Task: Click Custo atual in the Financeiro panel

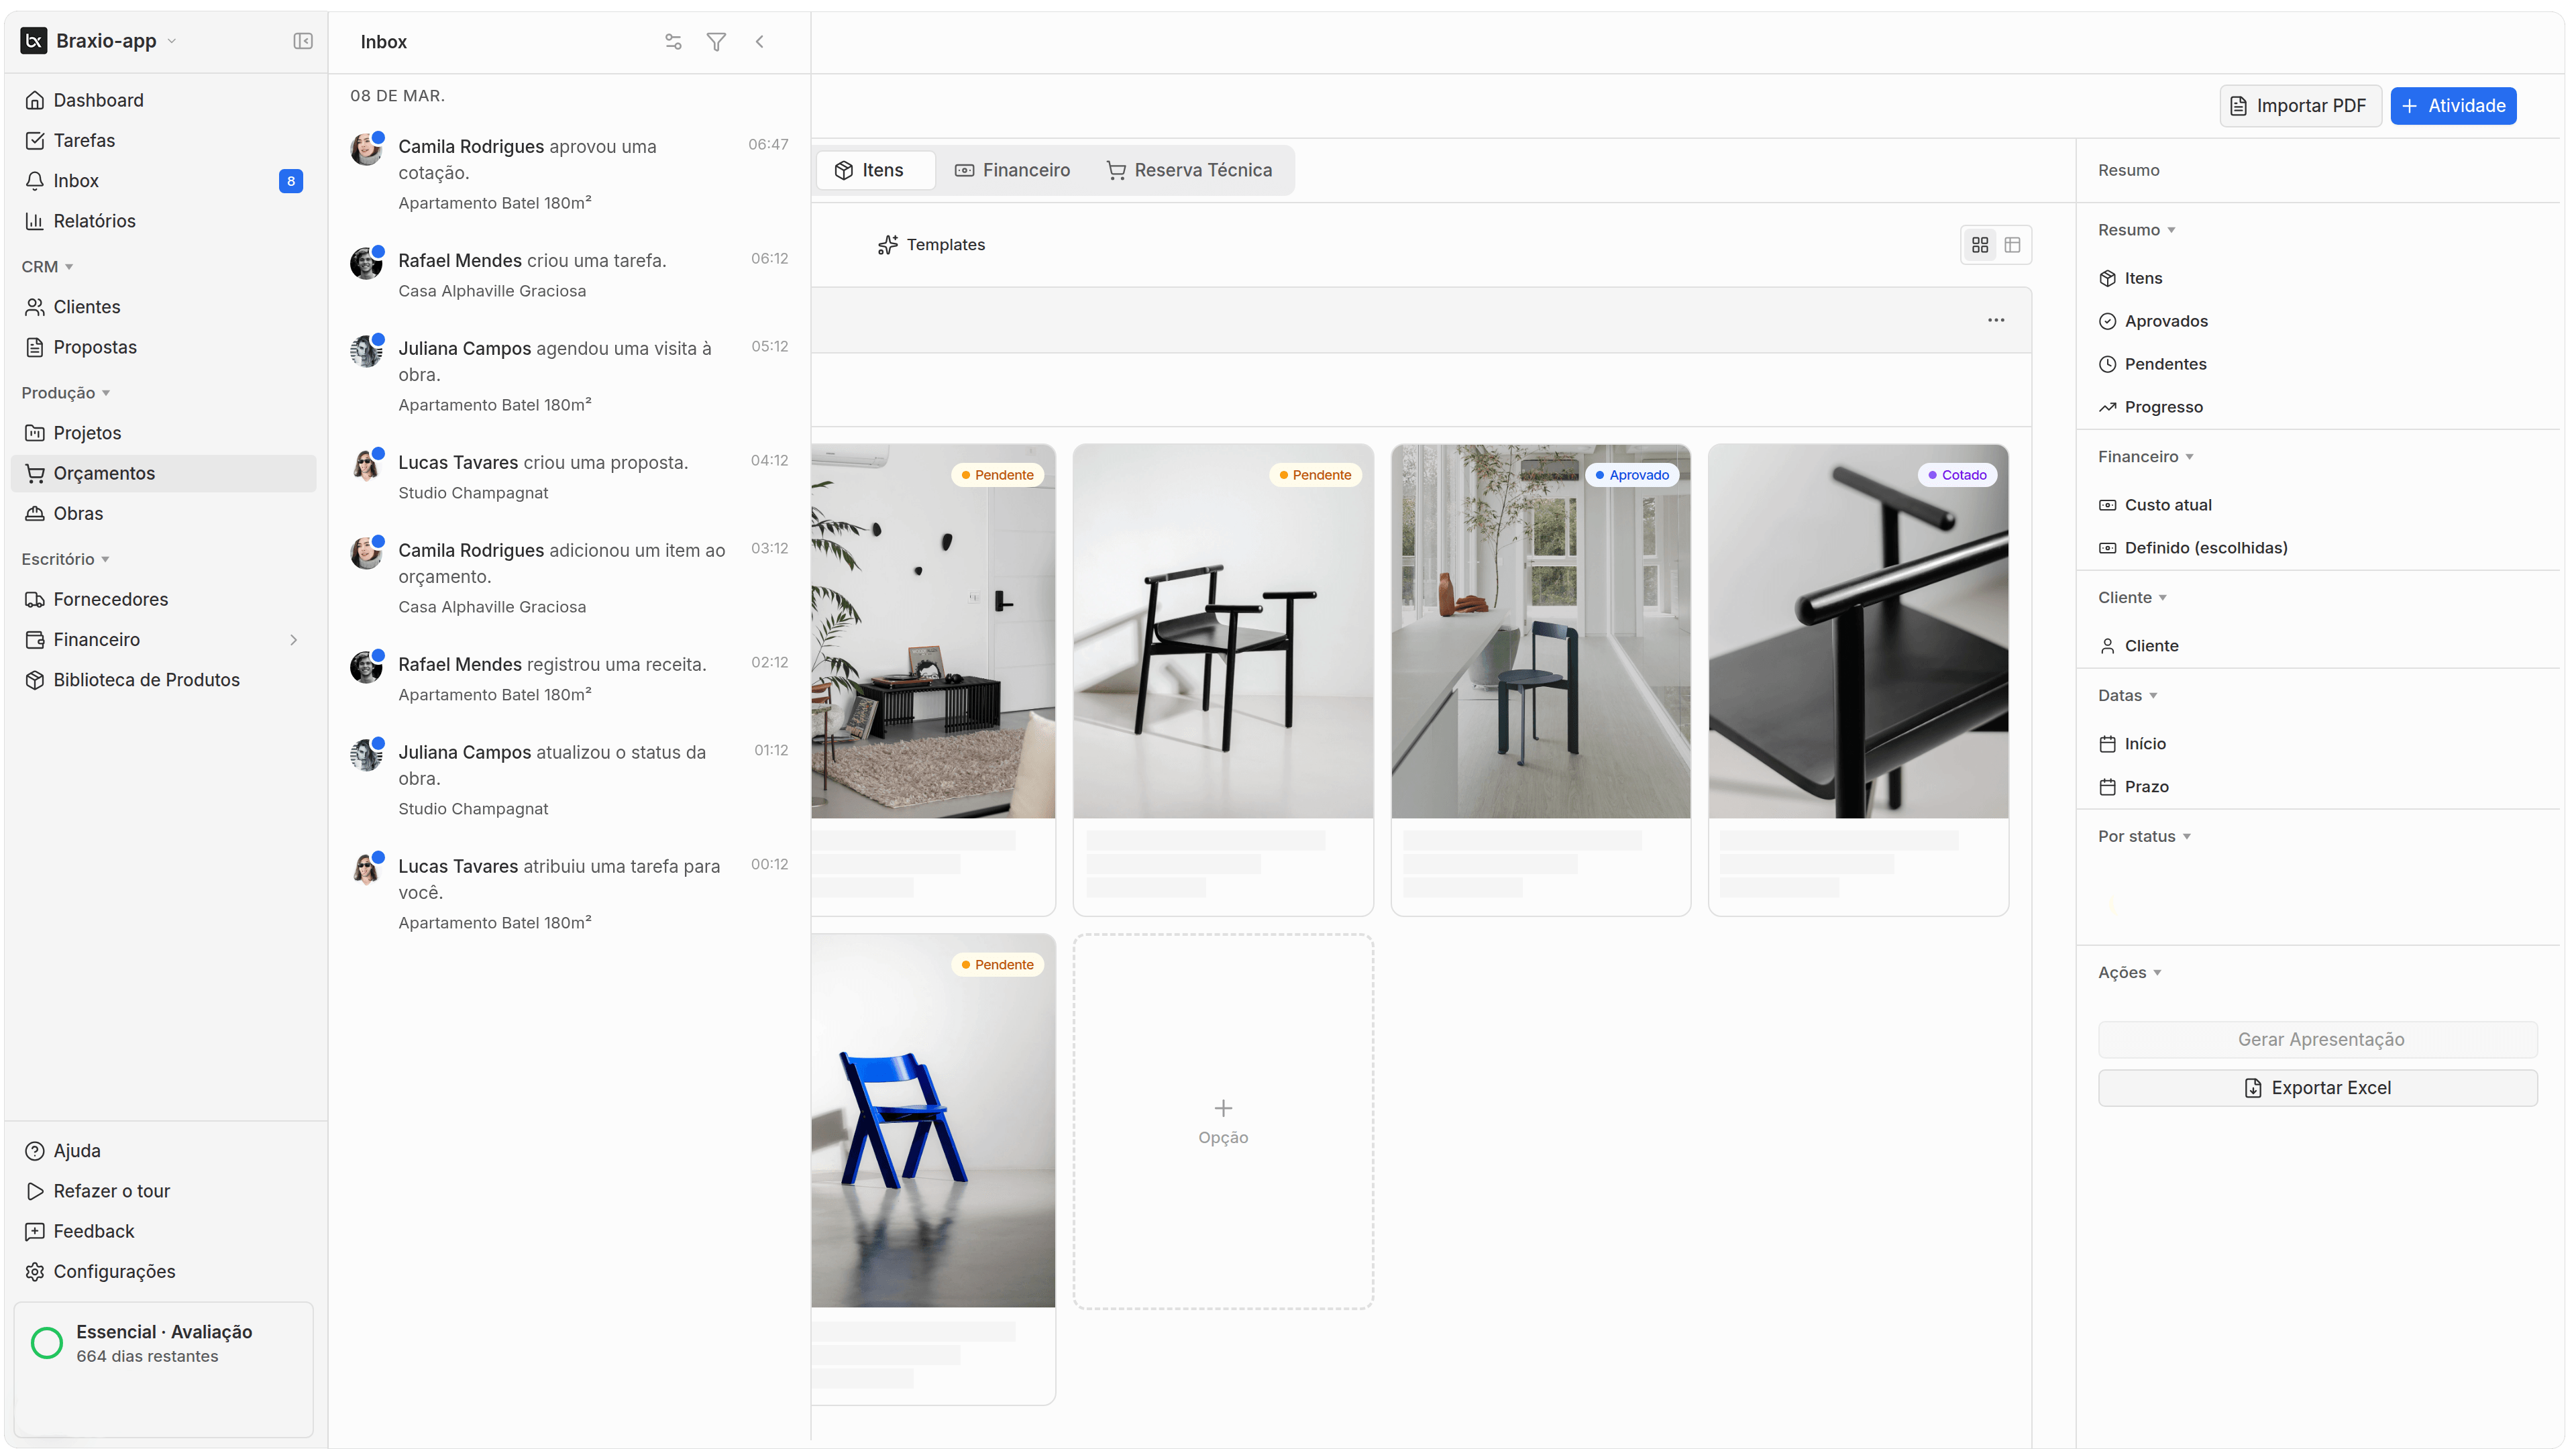Action: (x=2155, y=505)
